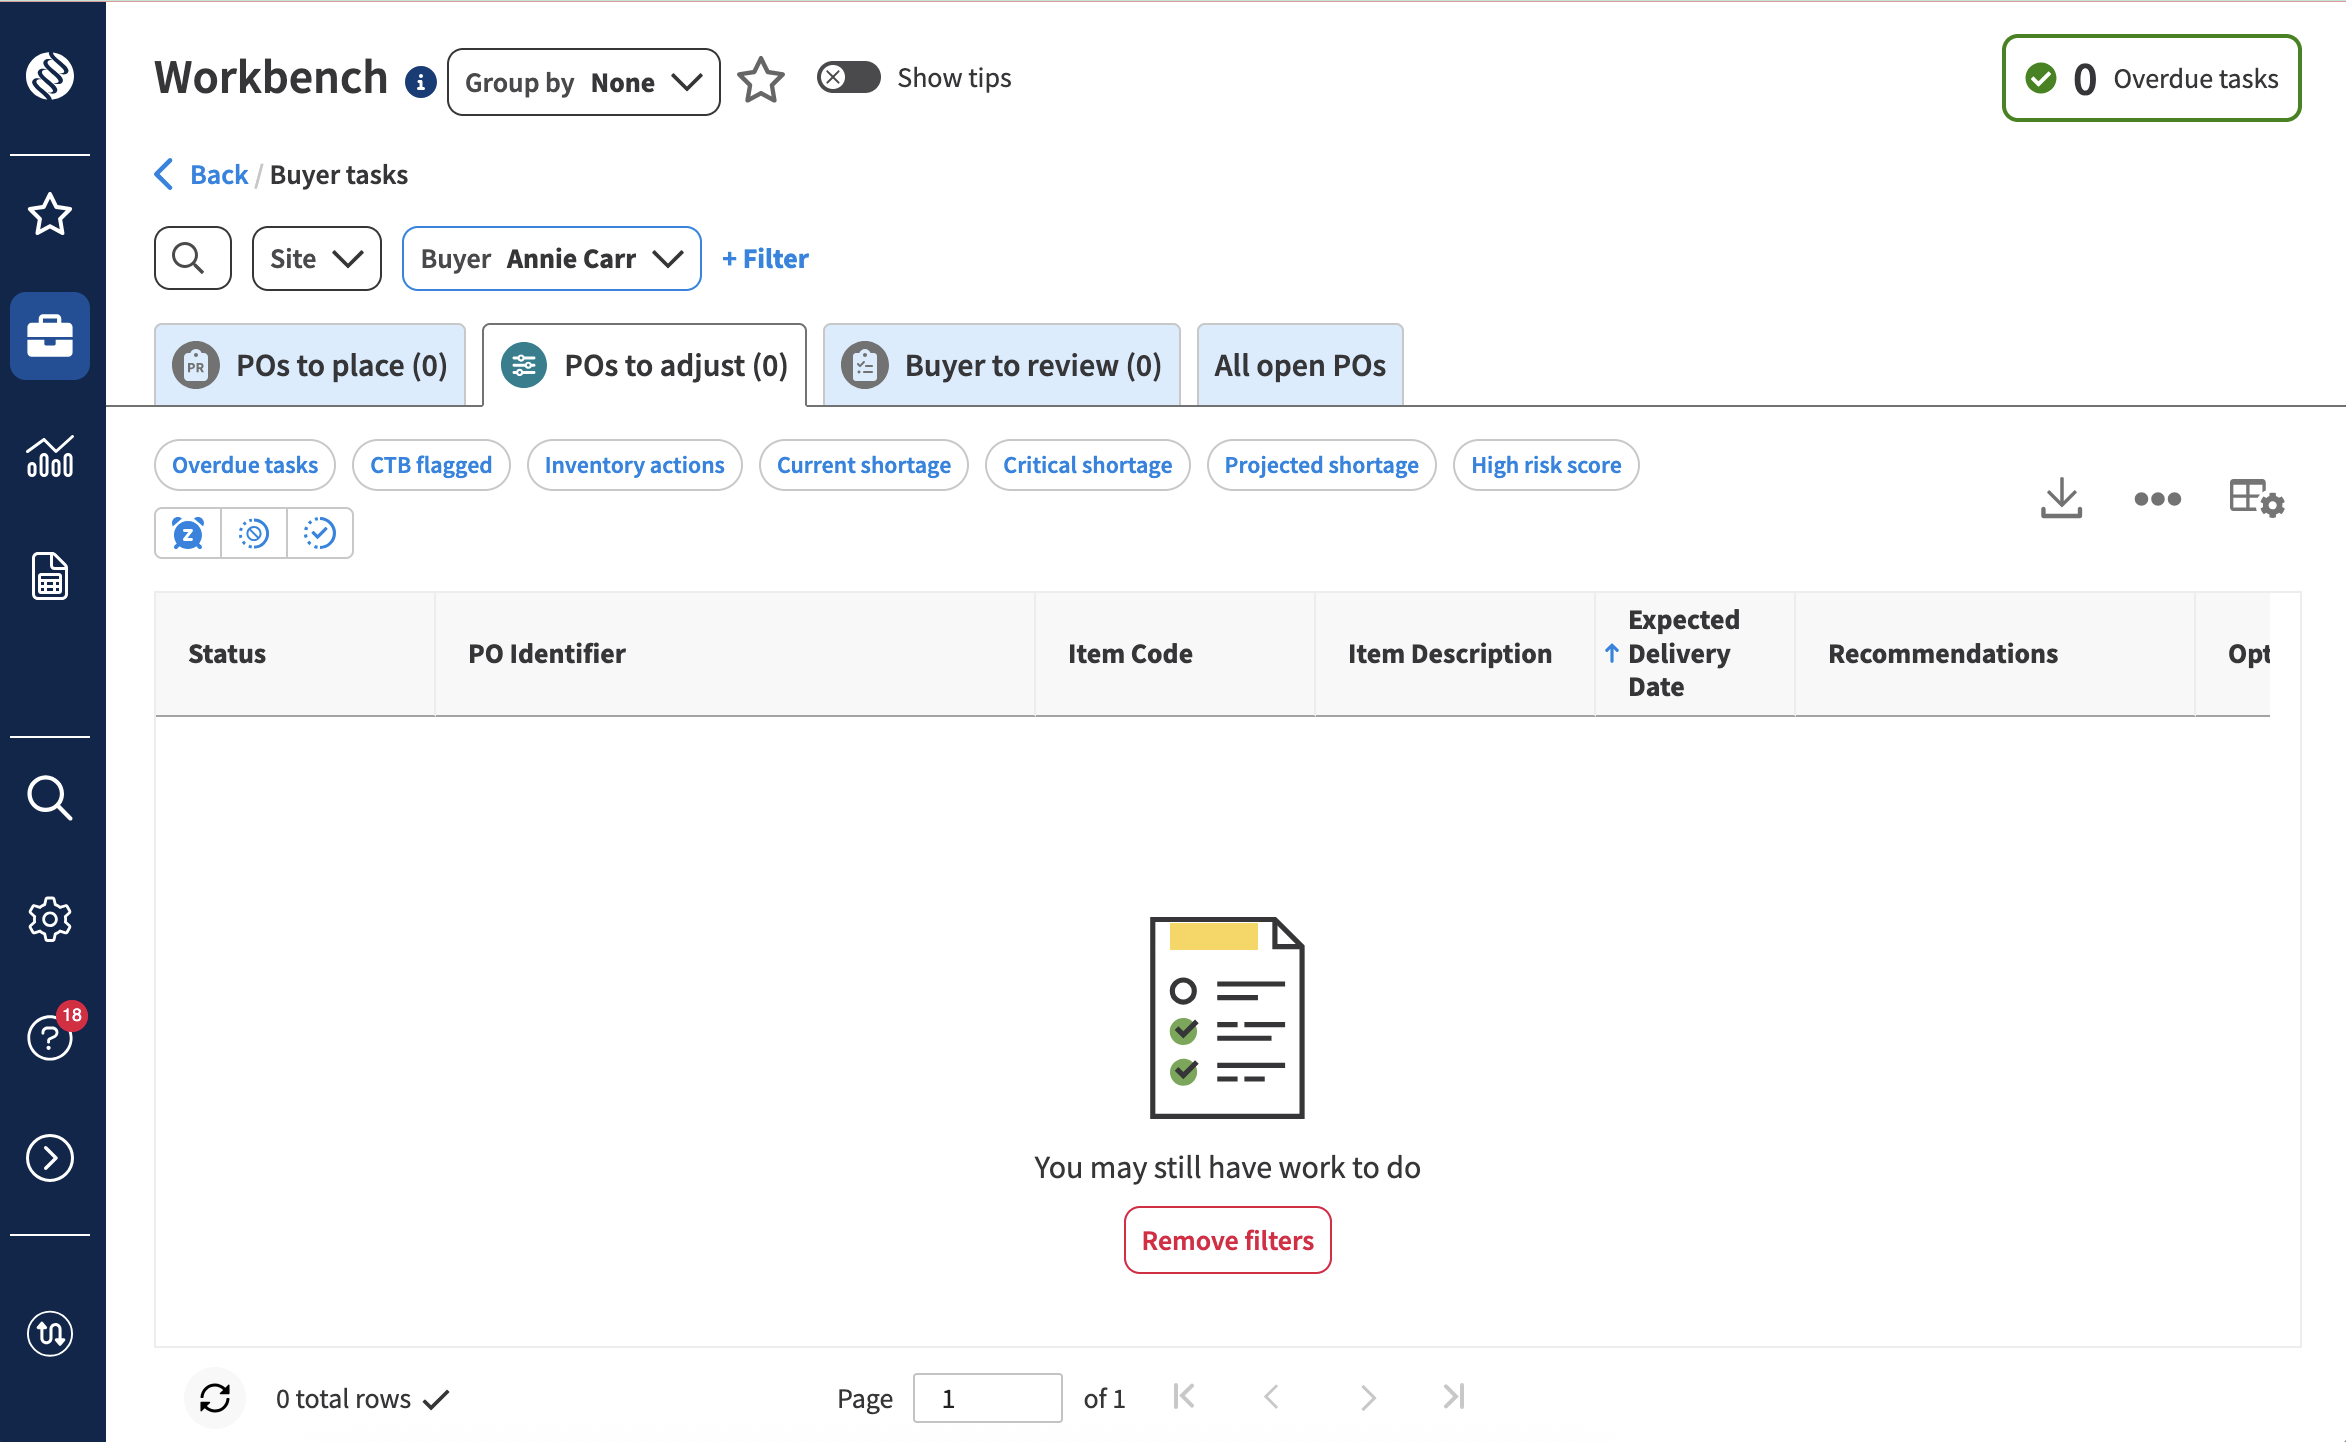
Task: Switch to POs to place tab
Action: click(310, 365)
